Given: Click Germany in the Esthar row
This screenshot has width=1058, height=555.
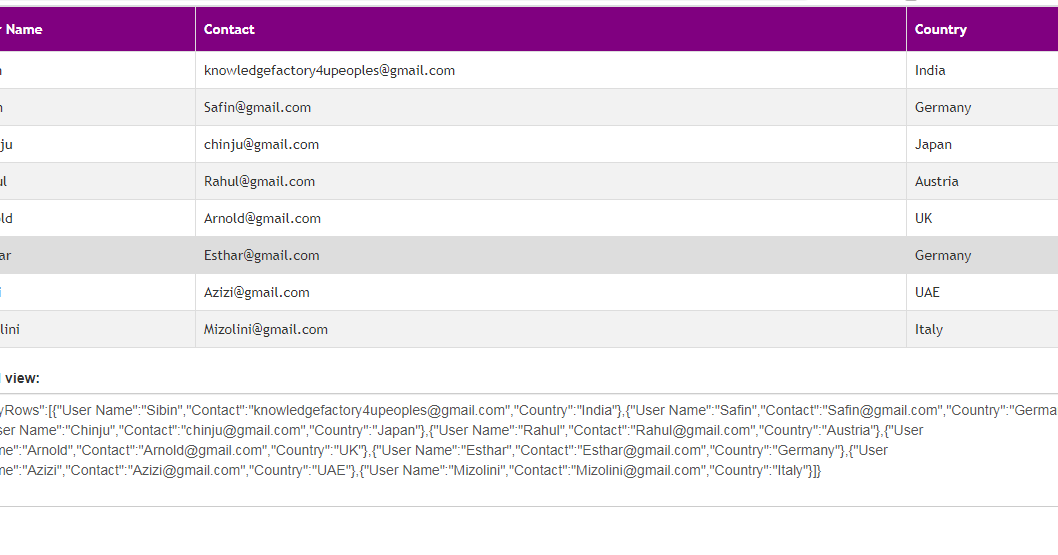Looking at the screenshot, I should (943, 255).
